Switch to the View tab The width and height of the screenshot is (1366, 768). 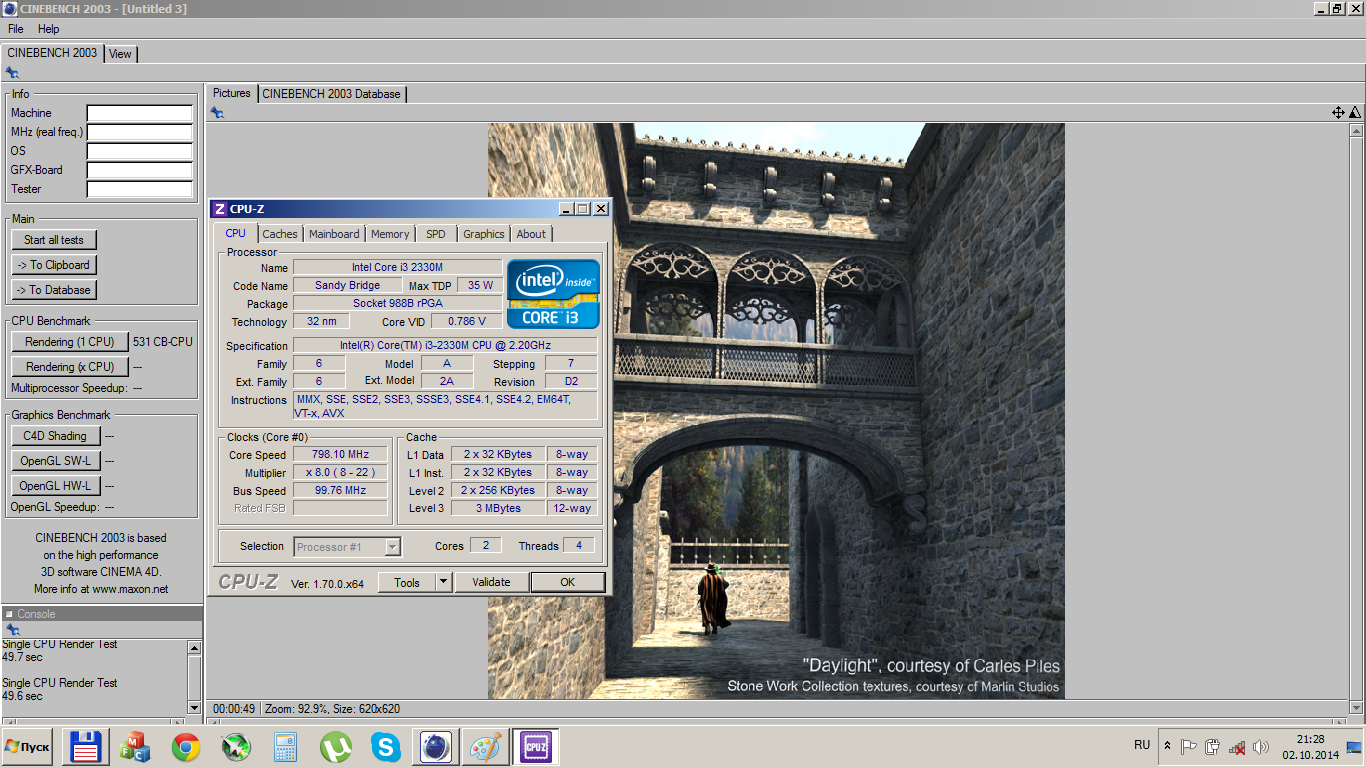point(120,54)
